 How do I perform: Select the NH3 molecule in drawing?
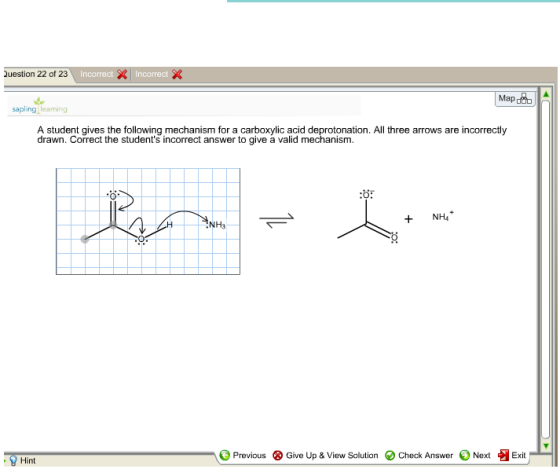(x=216, y=225)
